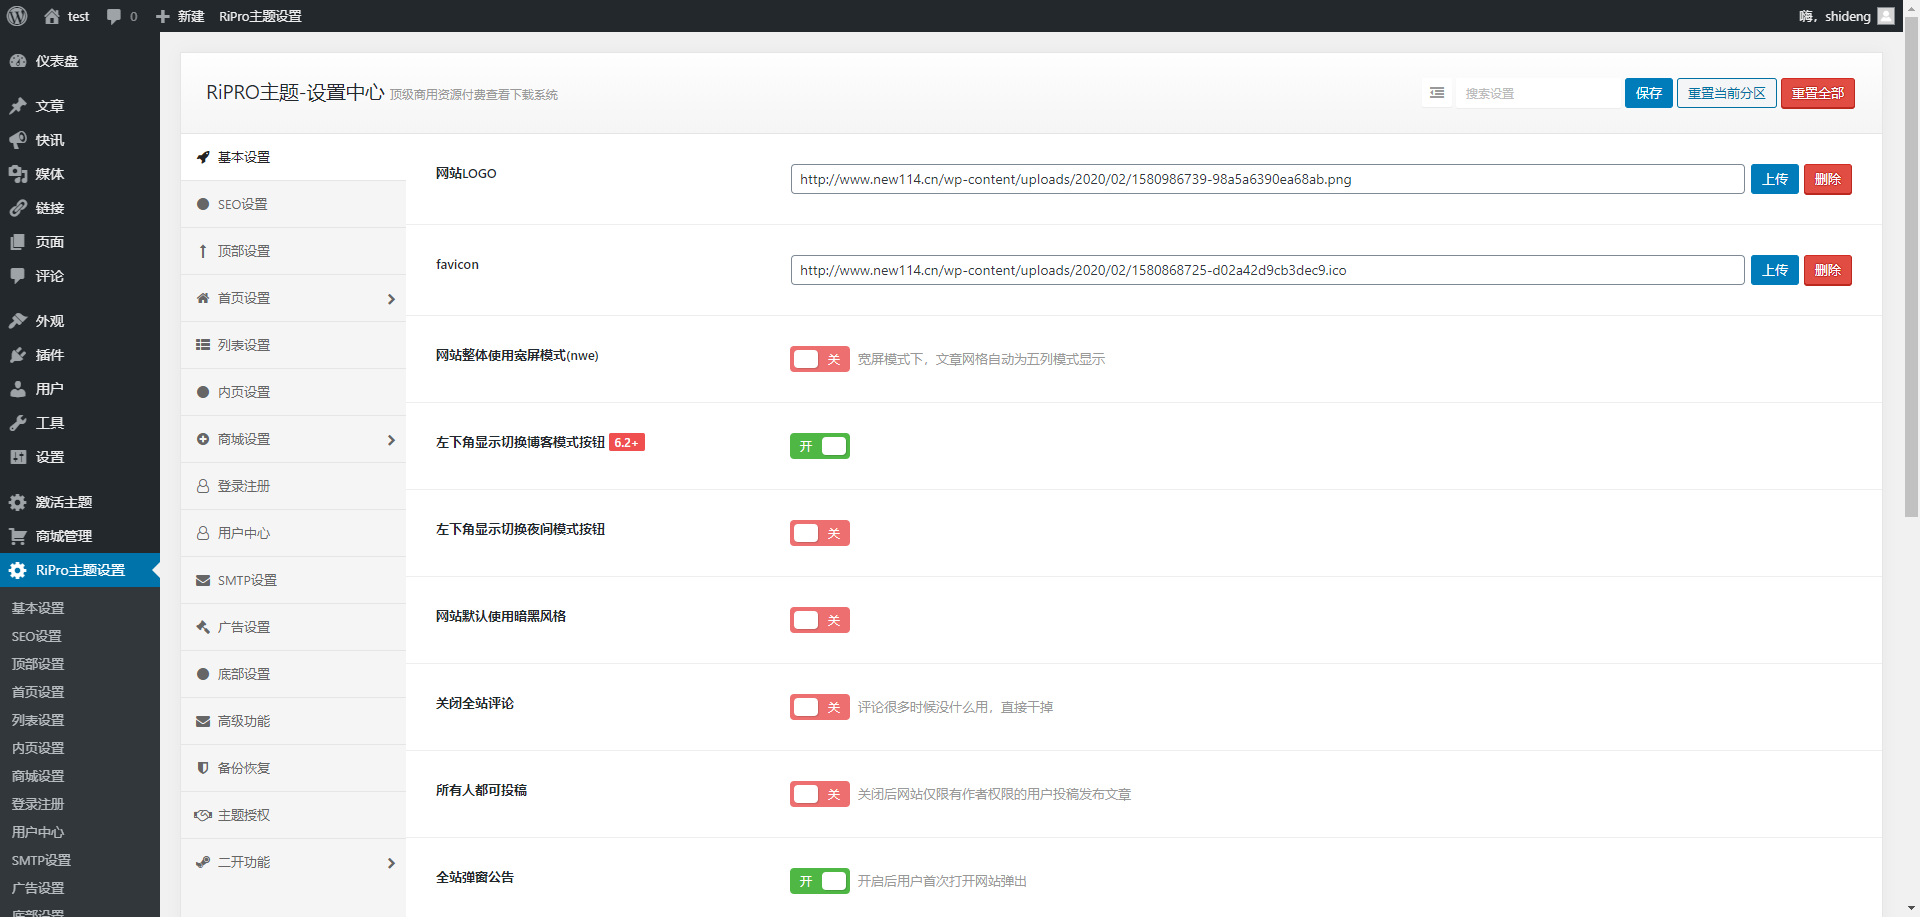1920x917 pixels.
Task: Open SMTP设置 in the left submenu
Action: (x=41, y=860)
